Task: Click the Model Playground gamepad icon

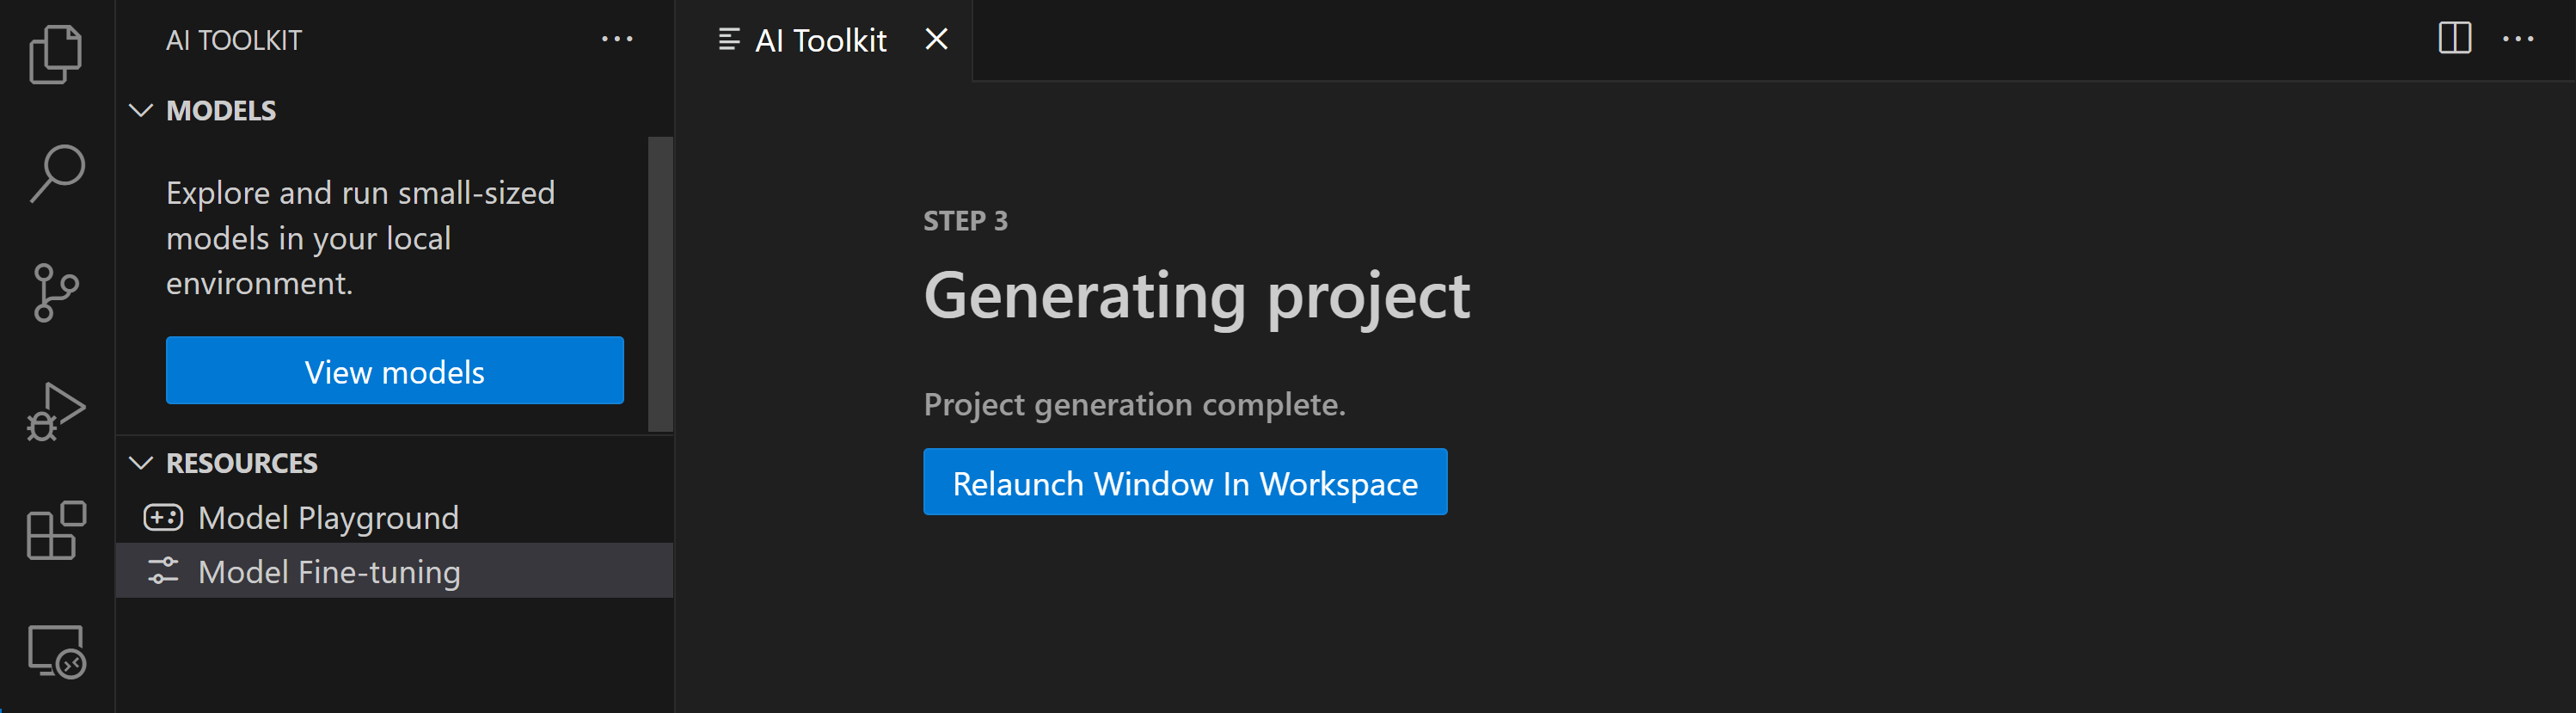Action: (163, 517)
